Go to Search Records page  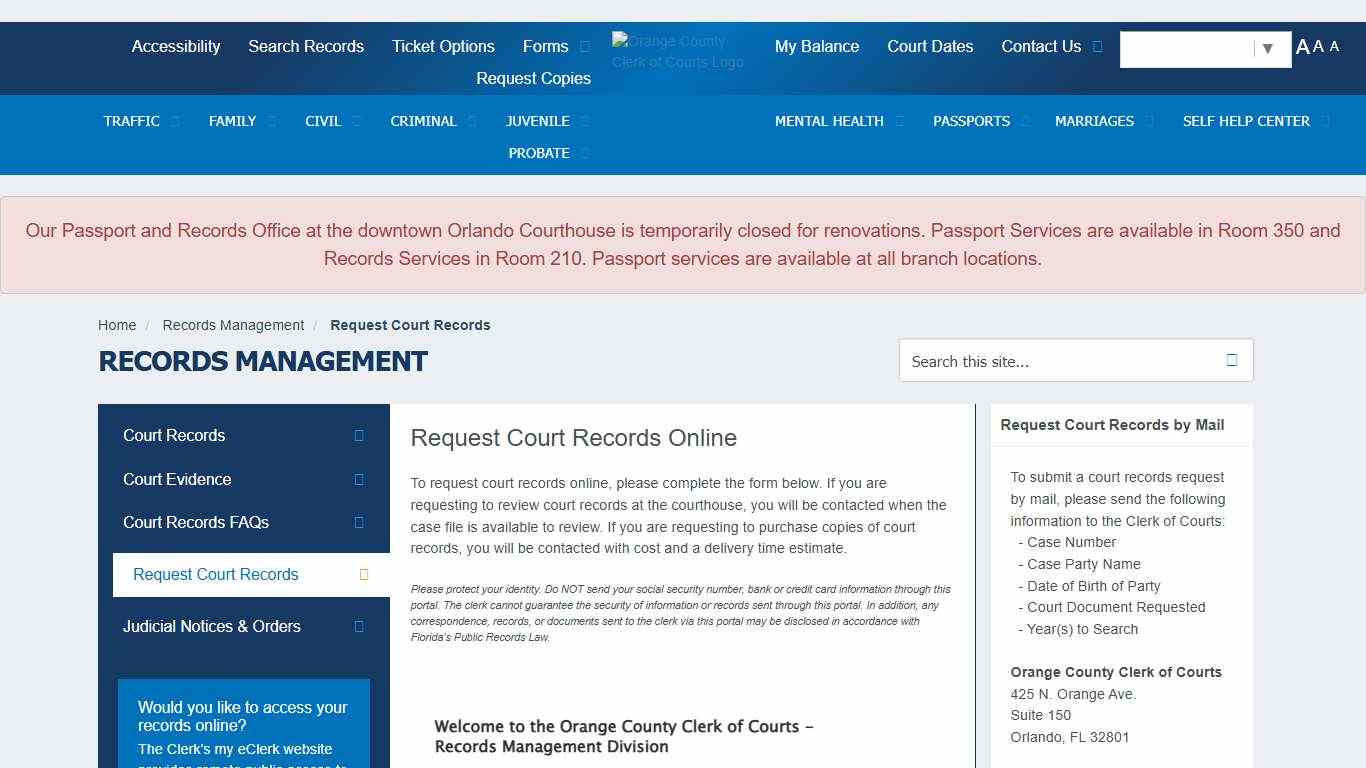click(306, 46)
